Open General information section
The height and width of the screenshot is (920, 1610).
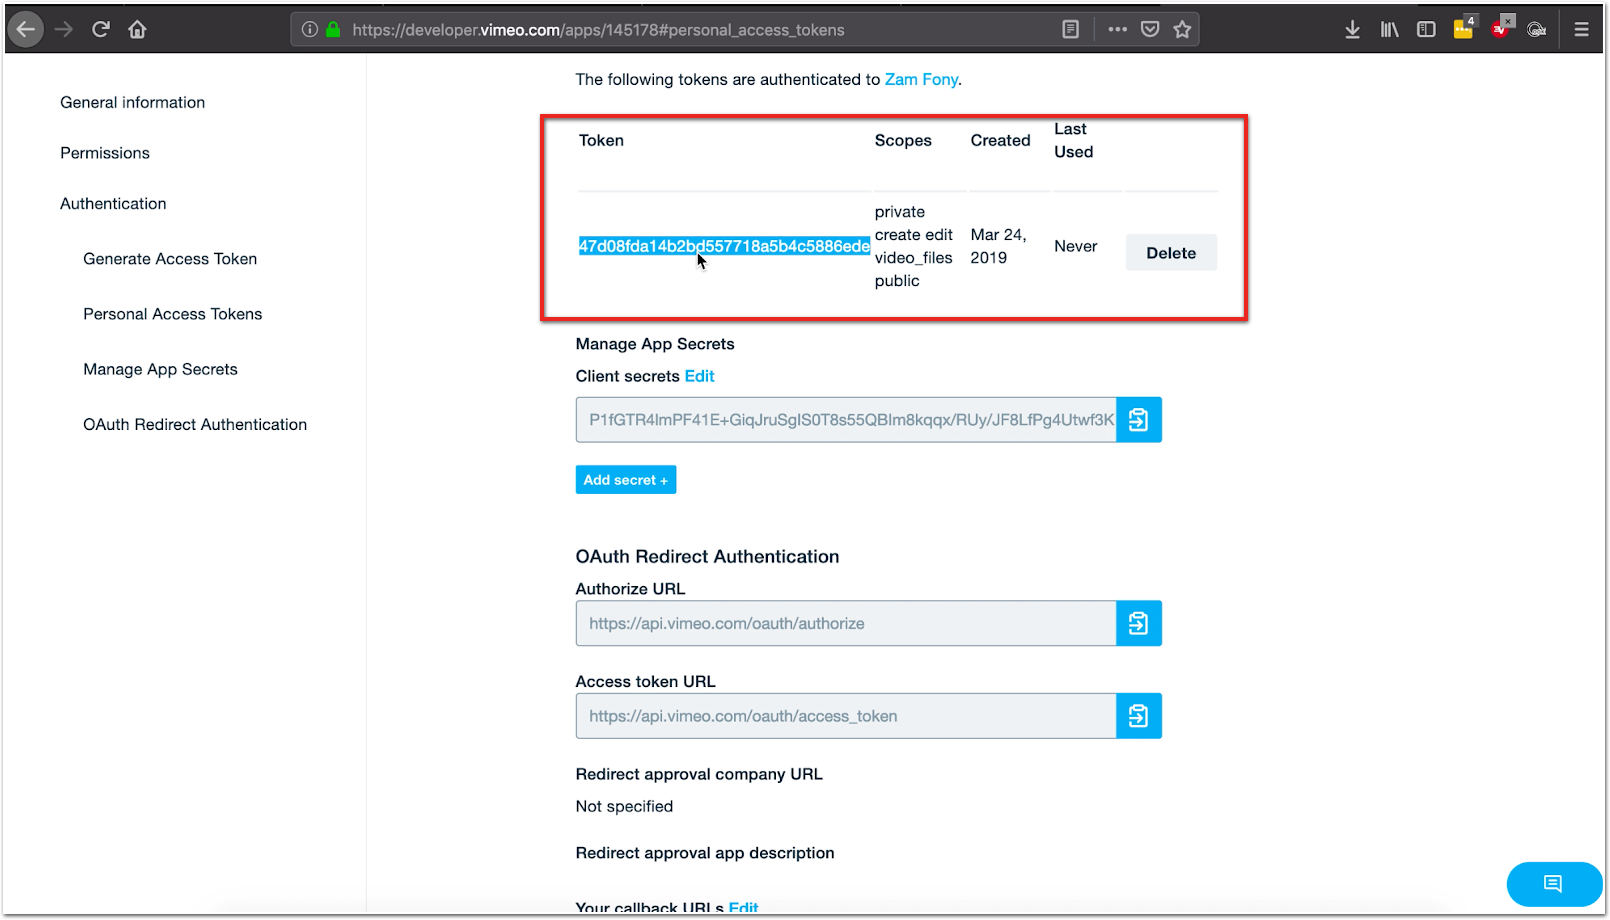[x=132, y=102]
